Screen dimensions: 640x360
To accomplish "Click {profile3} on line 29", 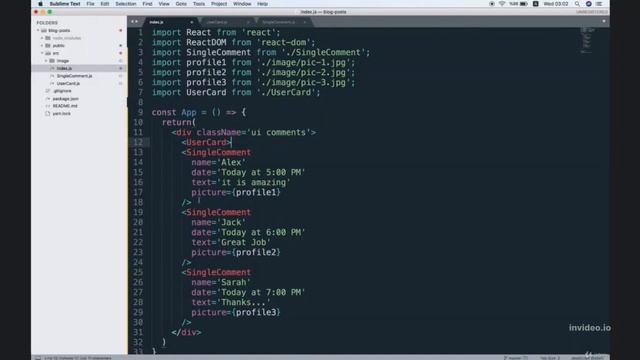I will point(256,312).
